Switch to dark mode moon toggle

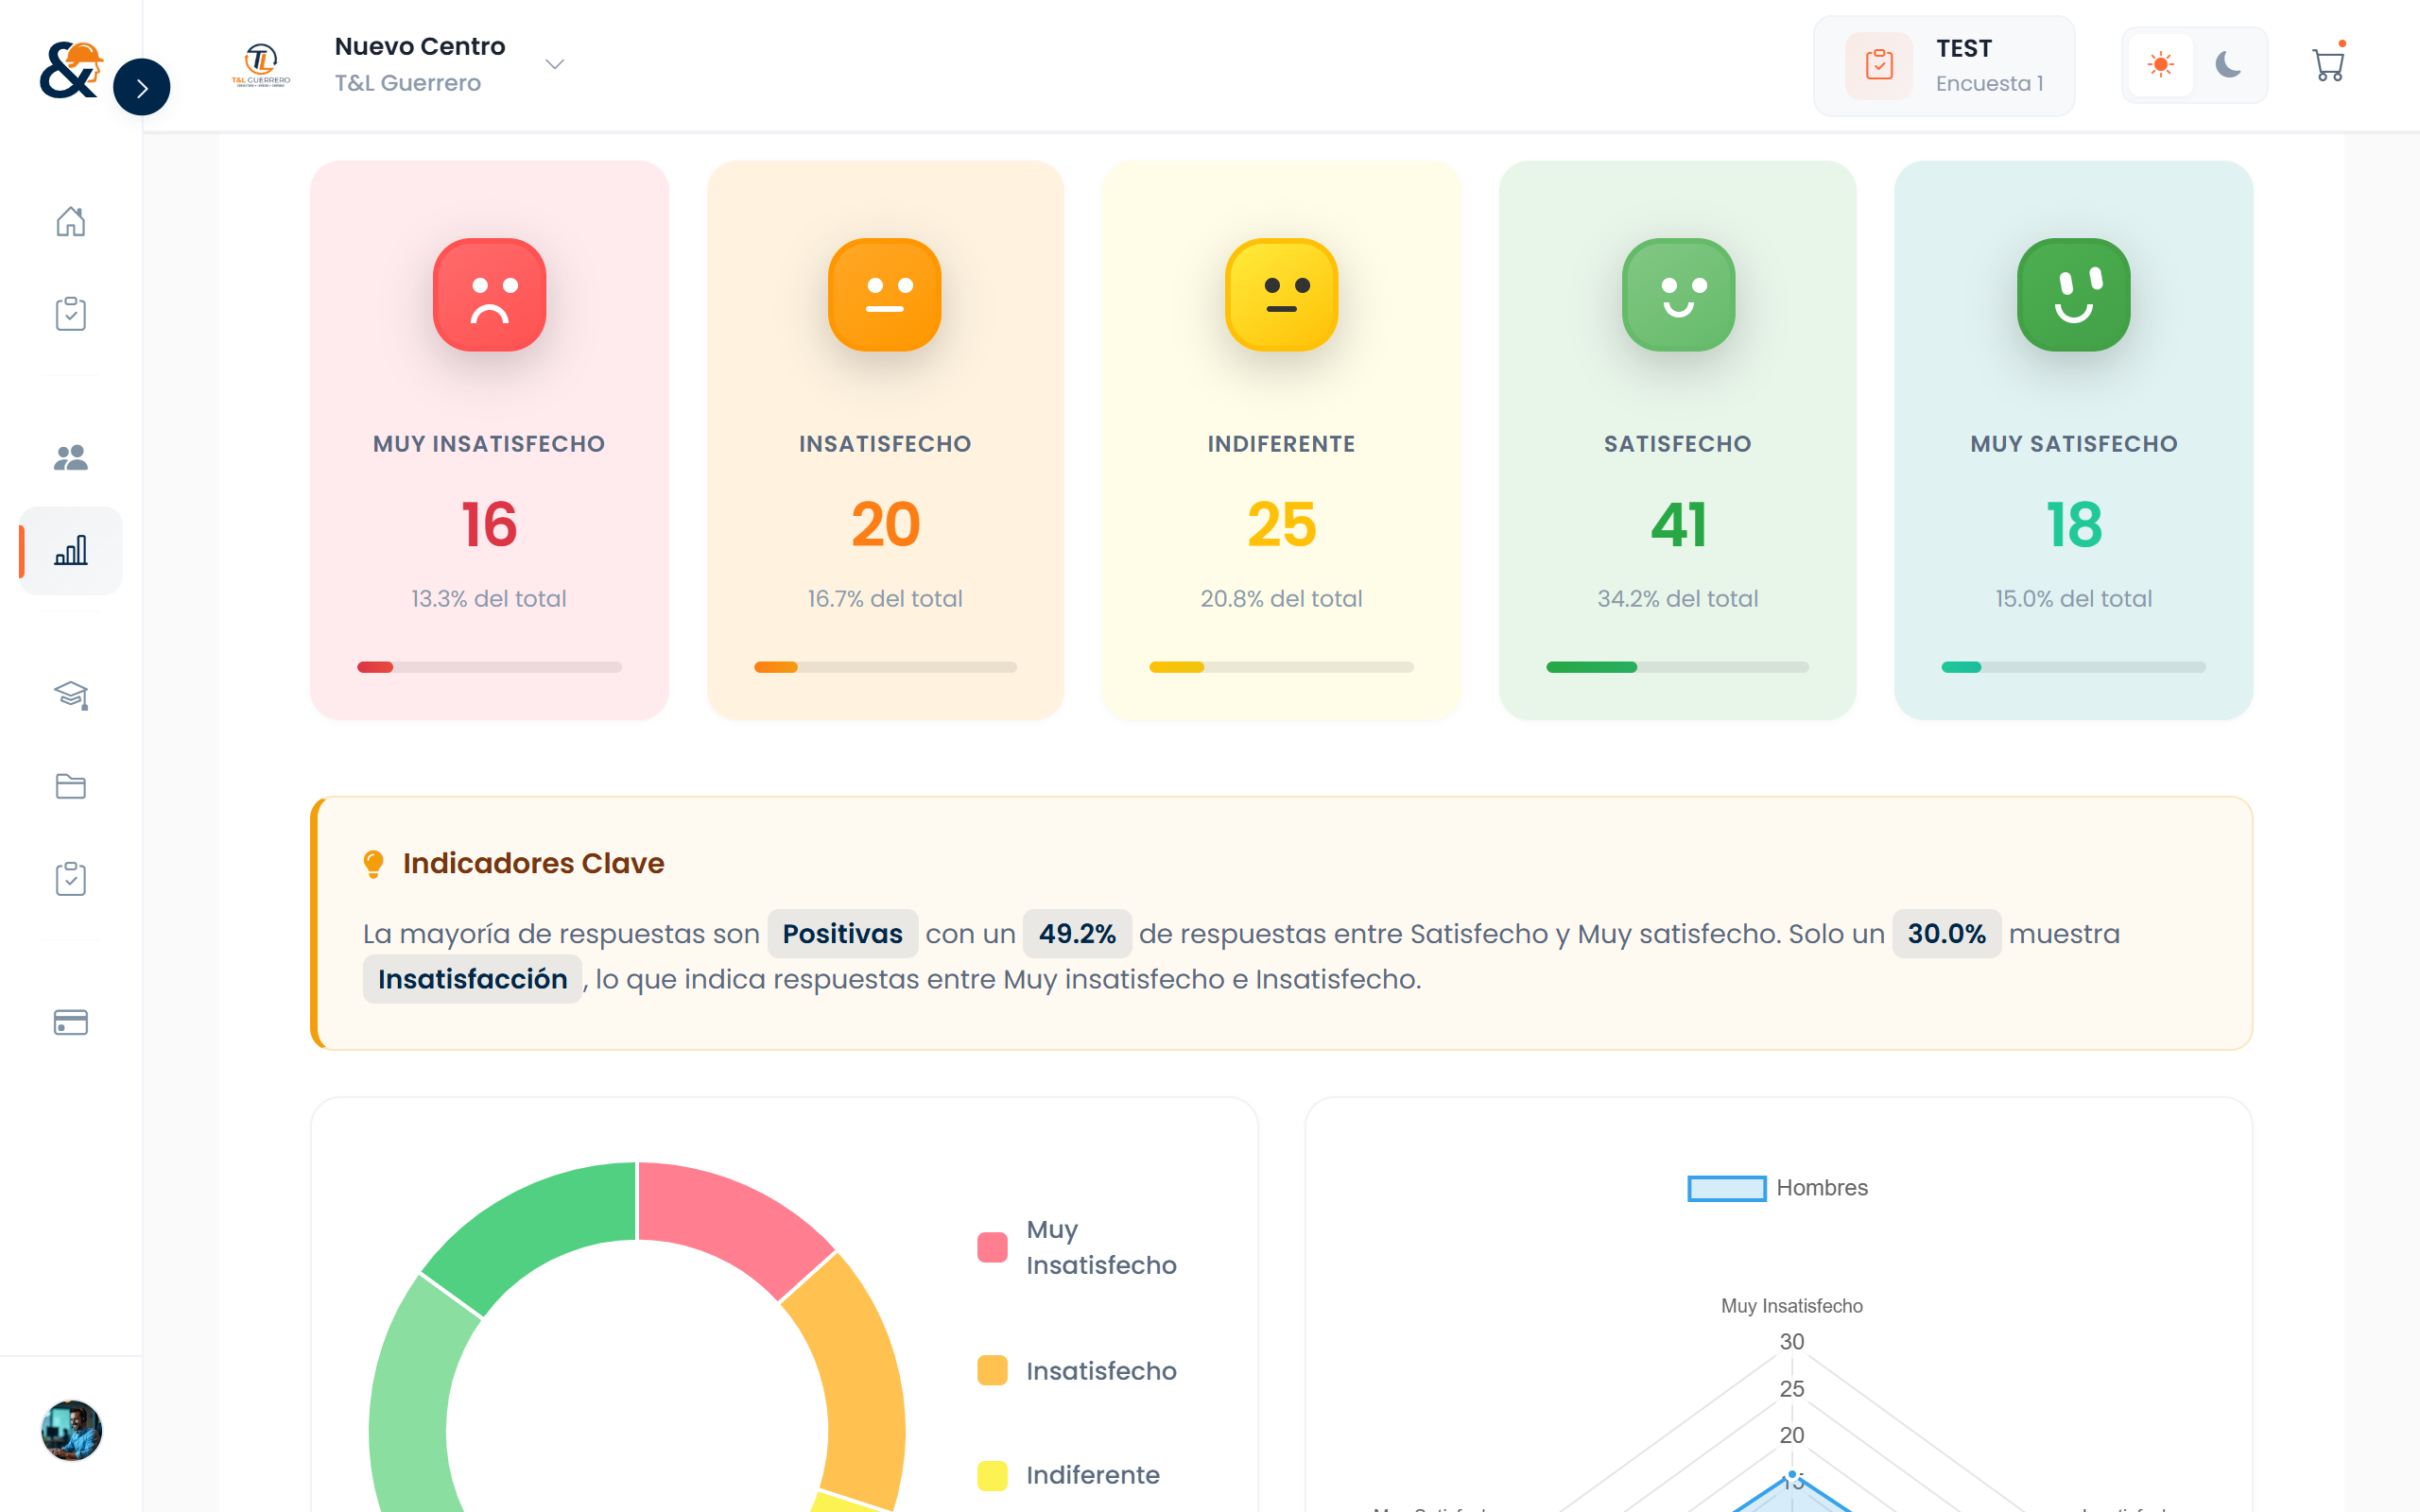(2228, 65)
